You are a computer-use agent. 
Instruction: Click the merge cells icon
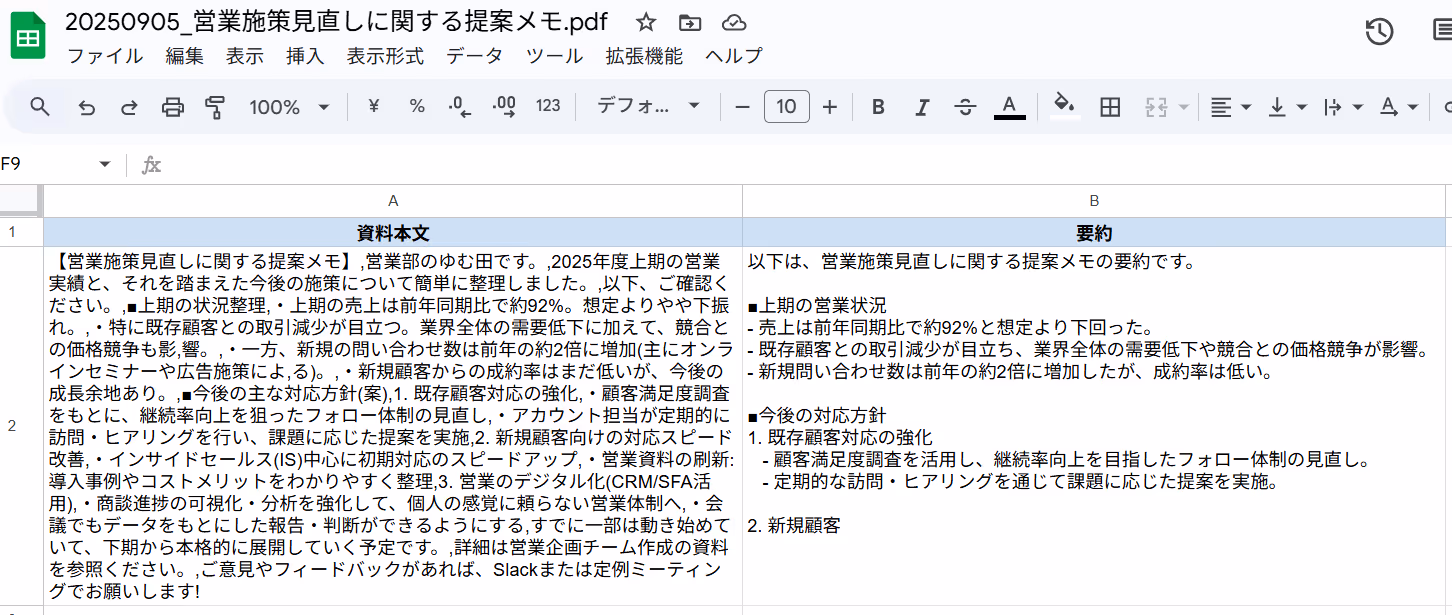tap(1156, 107)
